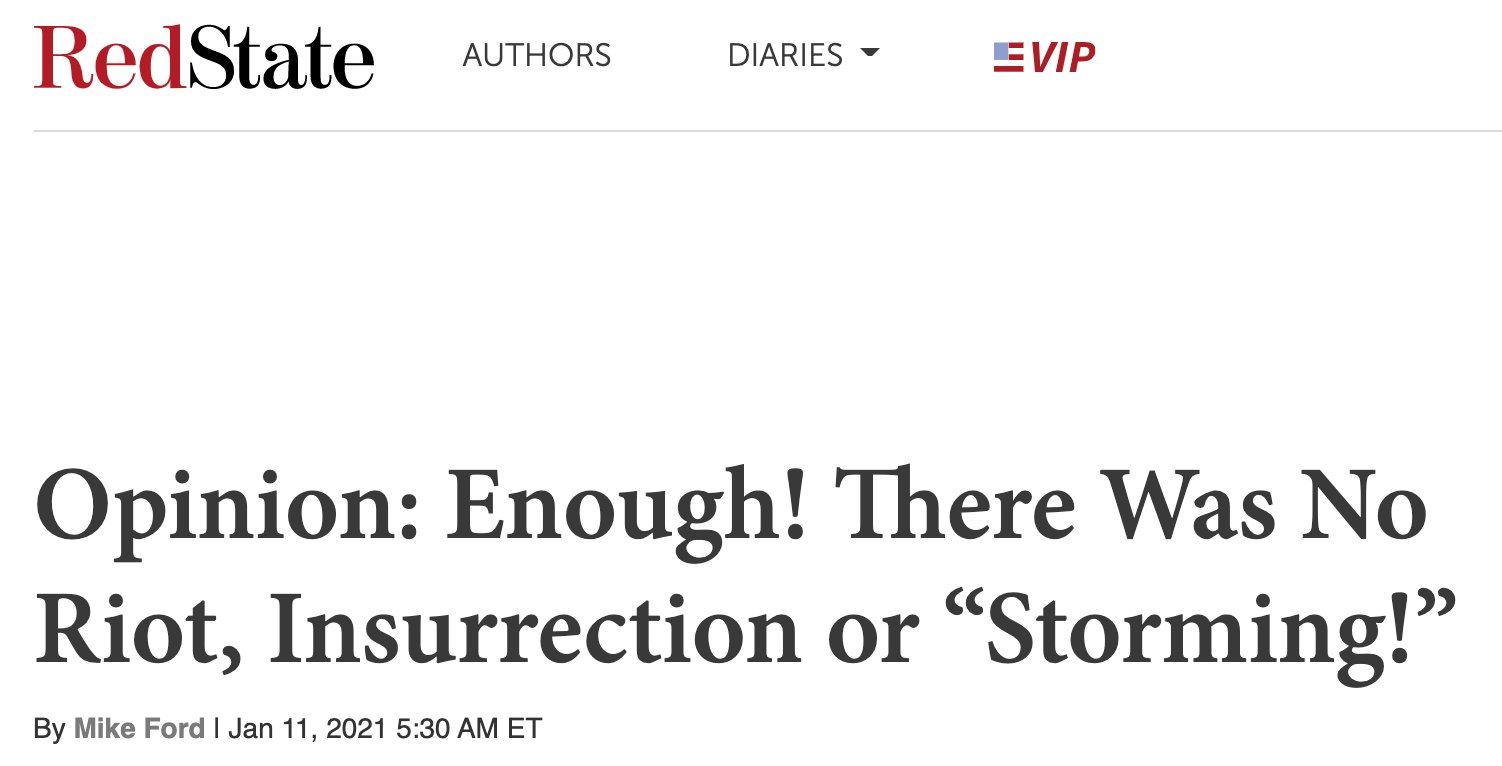Click the RedState logo
The width and height of the screenshot is (1502, 766).
tap(204, 55)
